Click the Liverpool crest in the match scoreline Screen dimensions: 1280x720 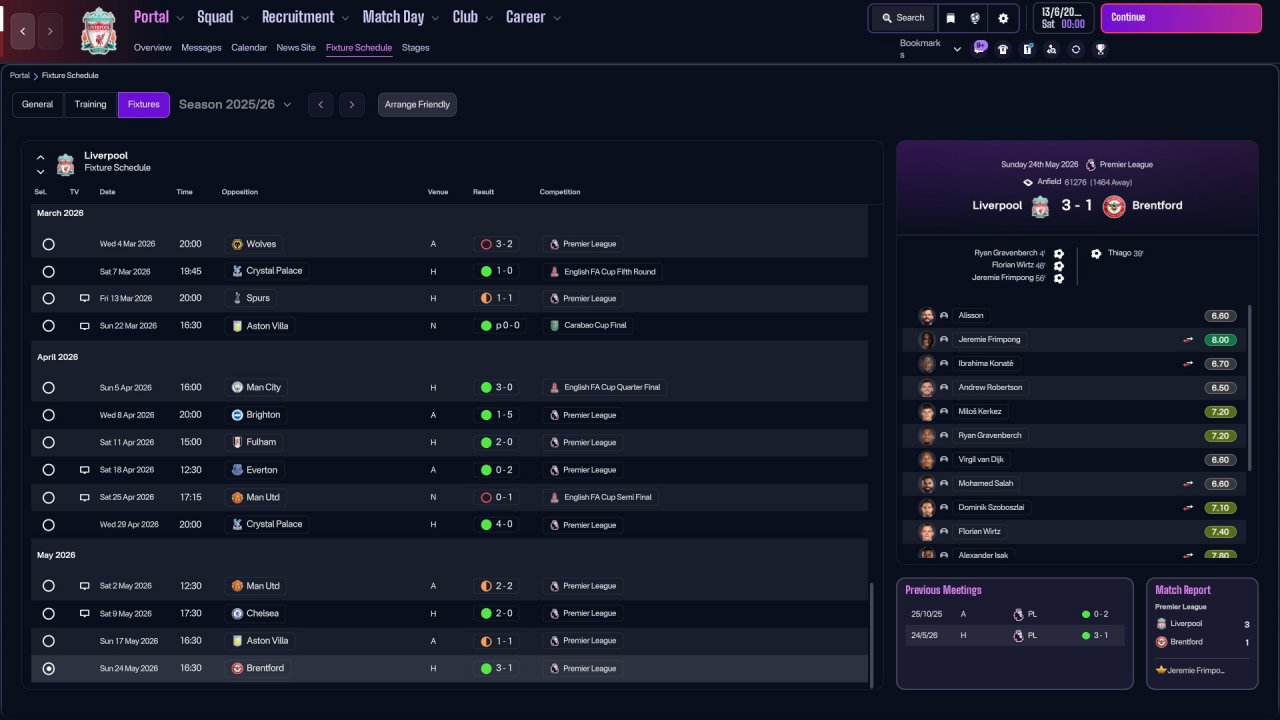coord(1040,206)
